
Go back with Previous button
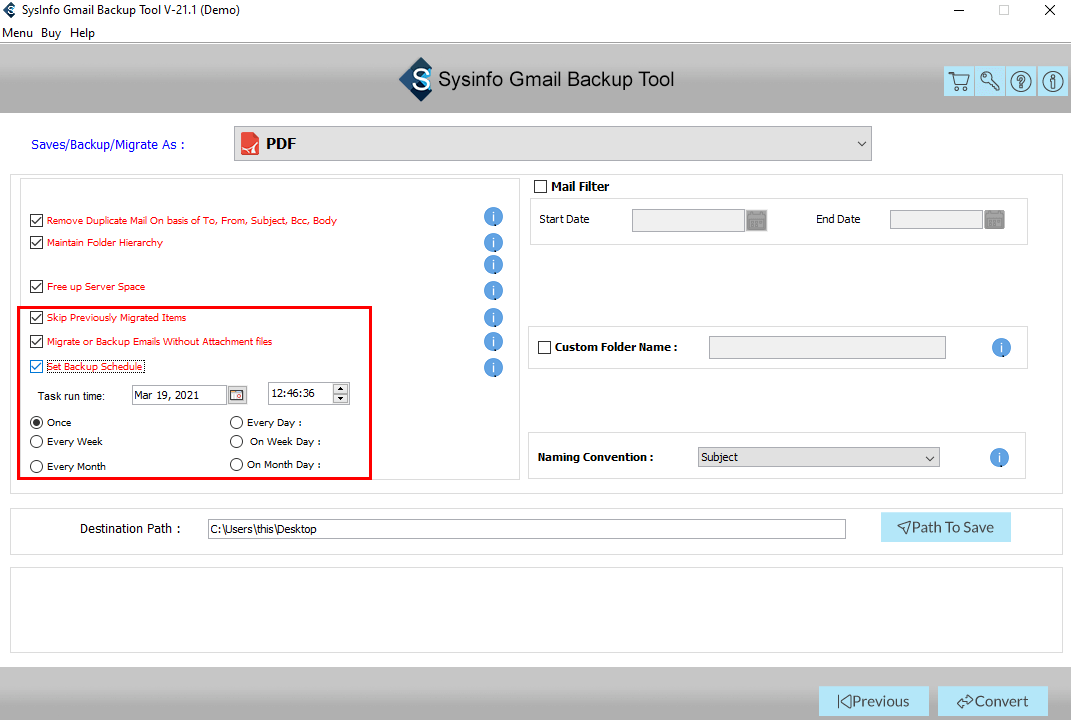click(874, 701)
